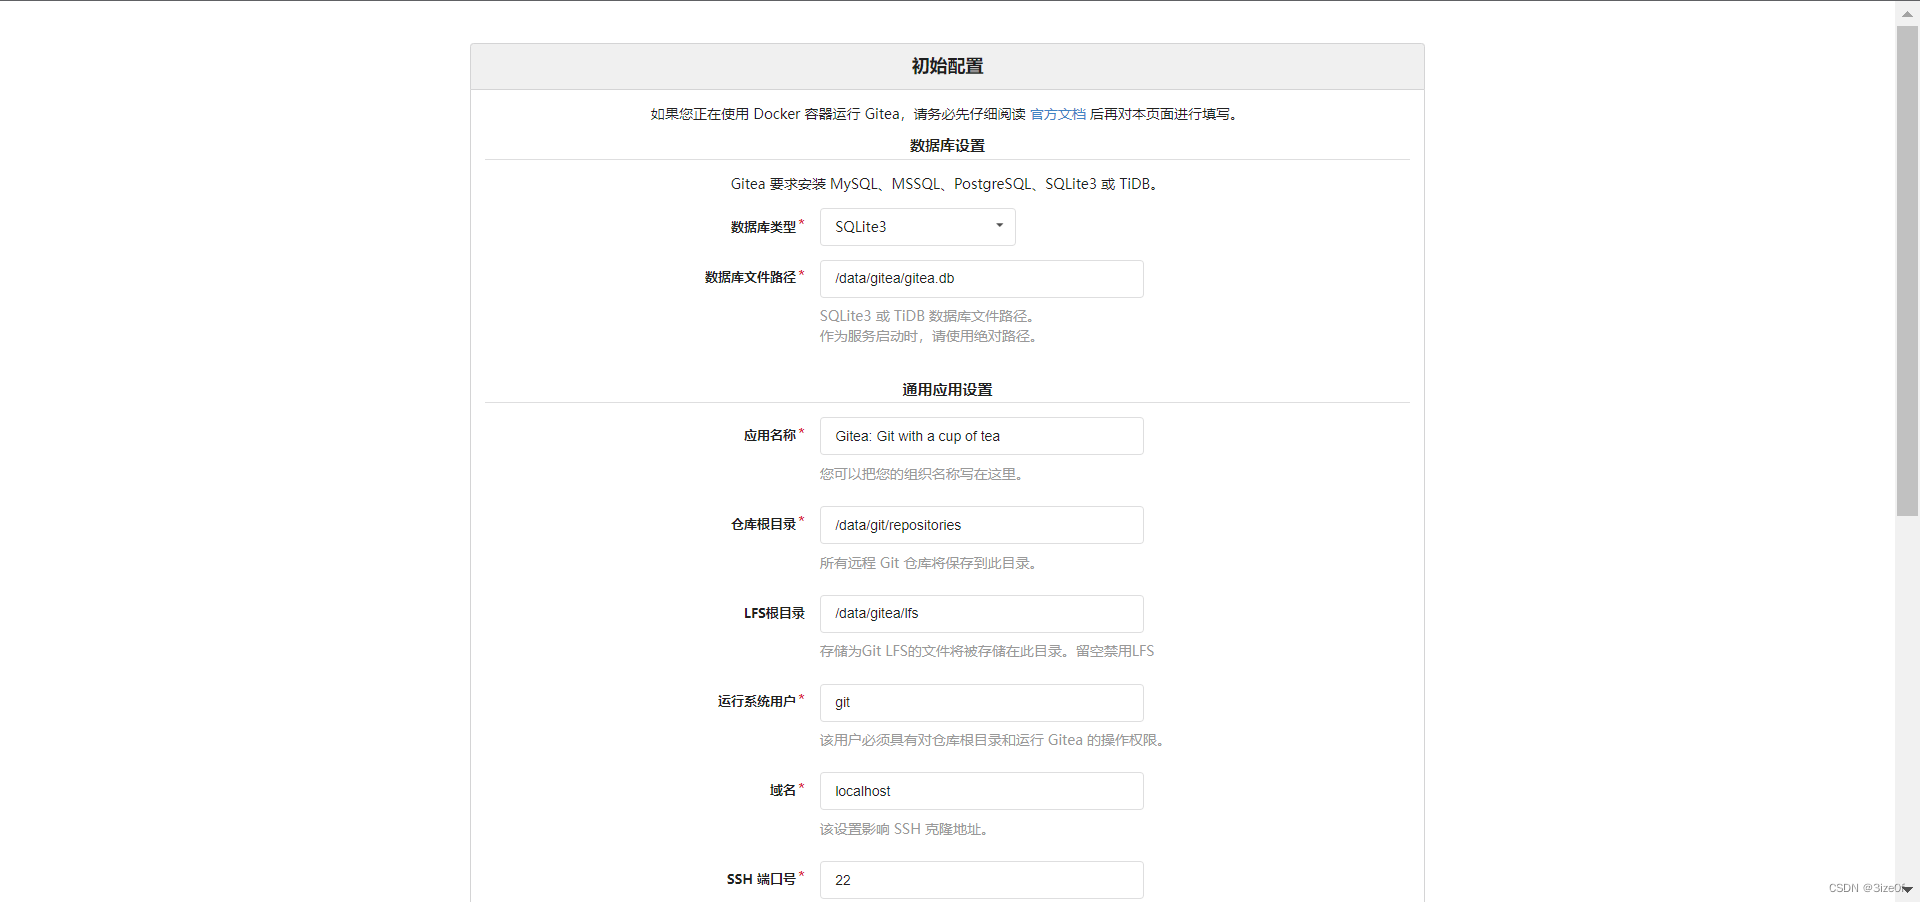Click the 数据库类型 field label

click(763, 227)
